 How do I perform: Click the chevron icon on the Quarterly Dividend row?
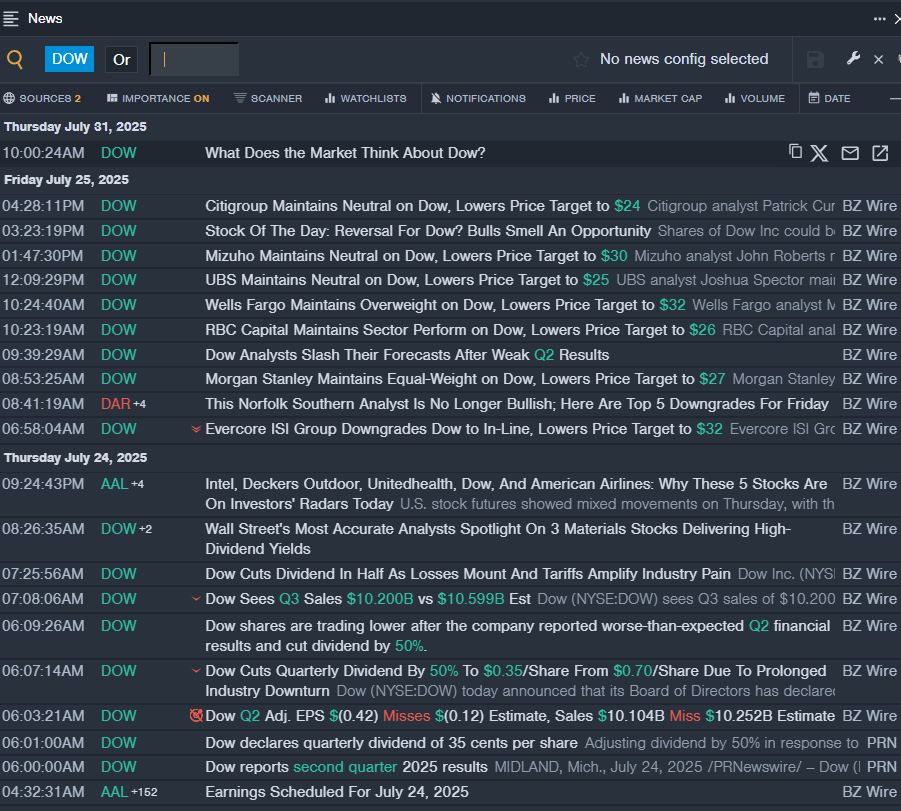coord(196,671)
